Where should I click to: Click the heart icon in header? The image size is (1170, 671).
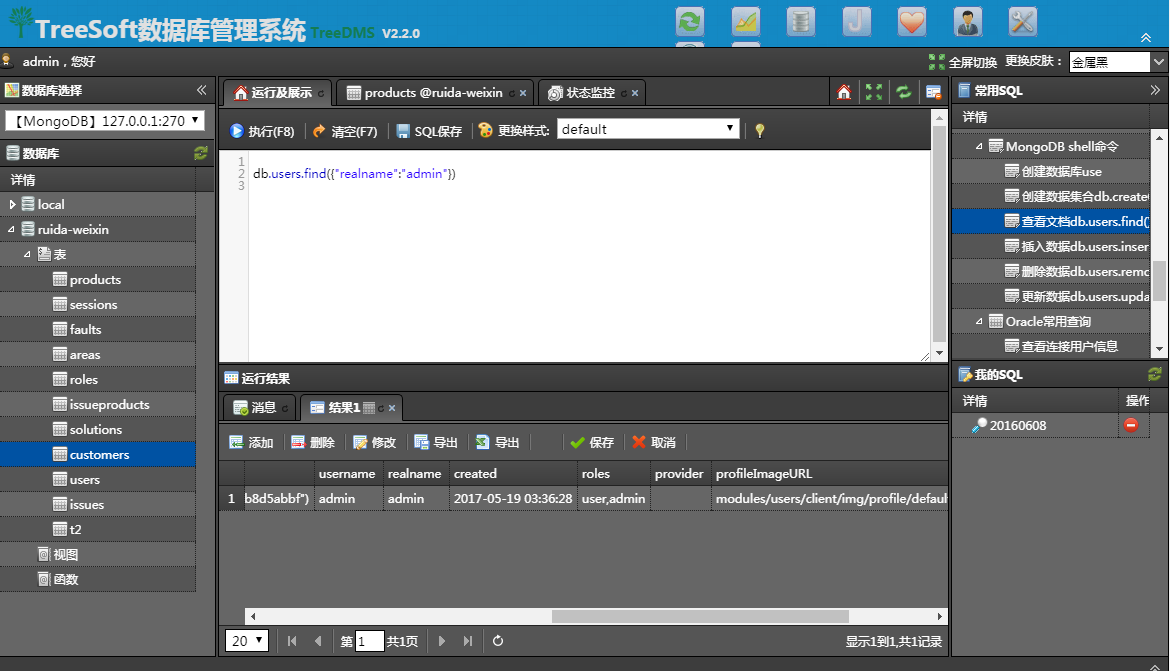(912, 21)
